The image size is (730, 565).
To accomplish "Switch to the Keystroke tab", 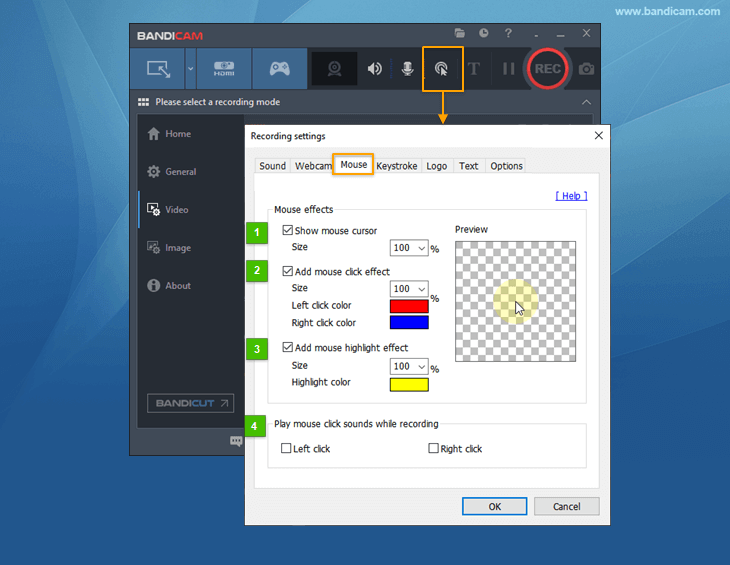I will 397,166.
